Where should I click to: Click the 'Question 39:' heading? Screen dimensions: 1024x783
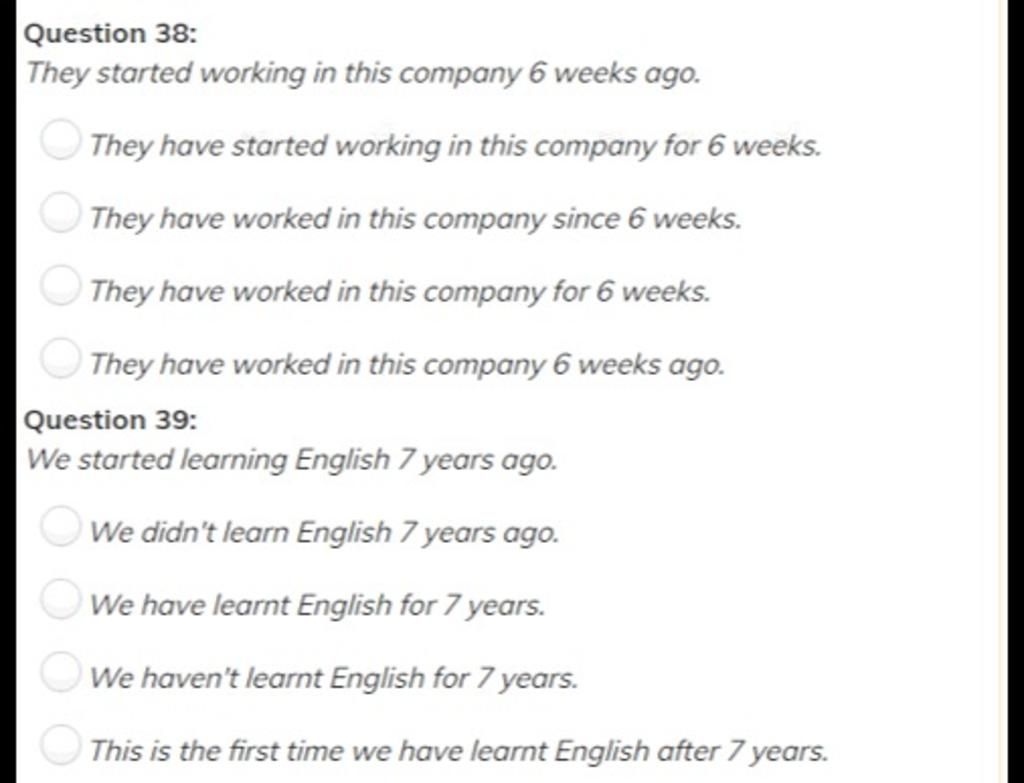[110, 420]
